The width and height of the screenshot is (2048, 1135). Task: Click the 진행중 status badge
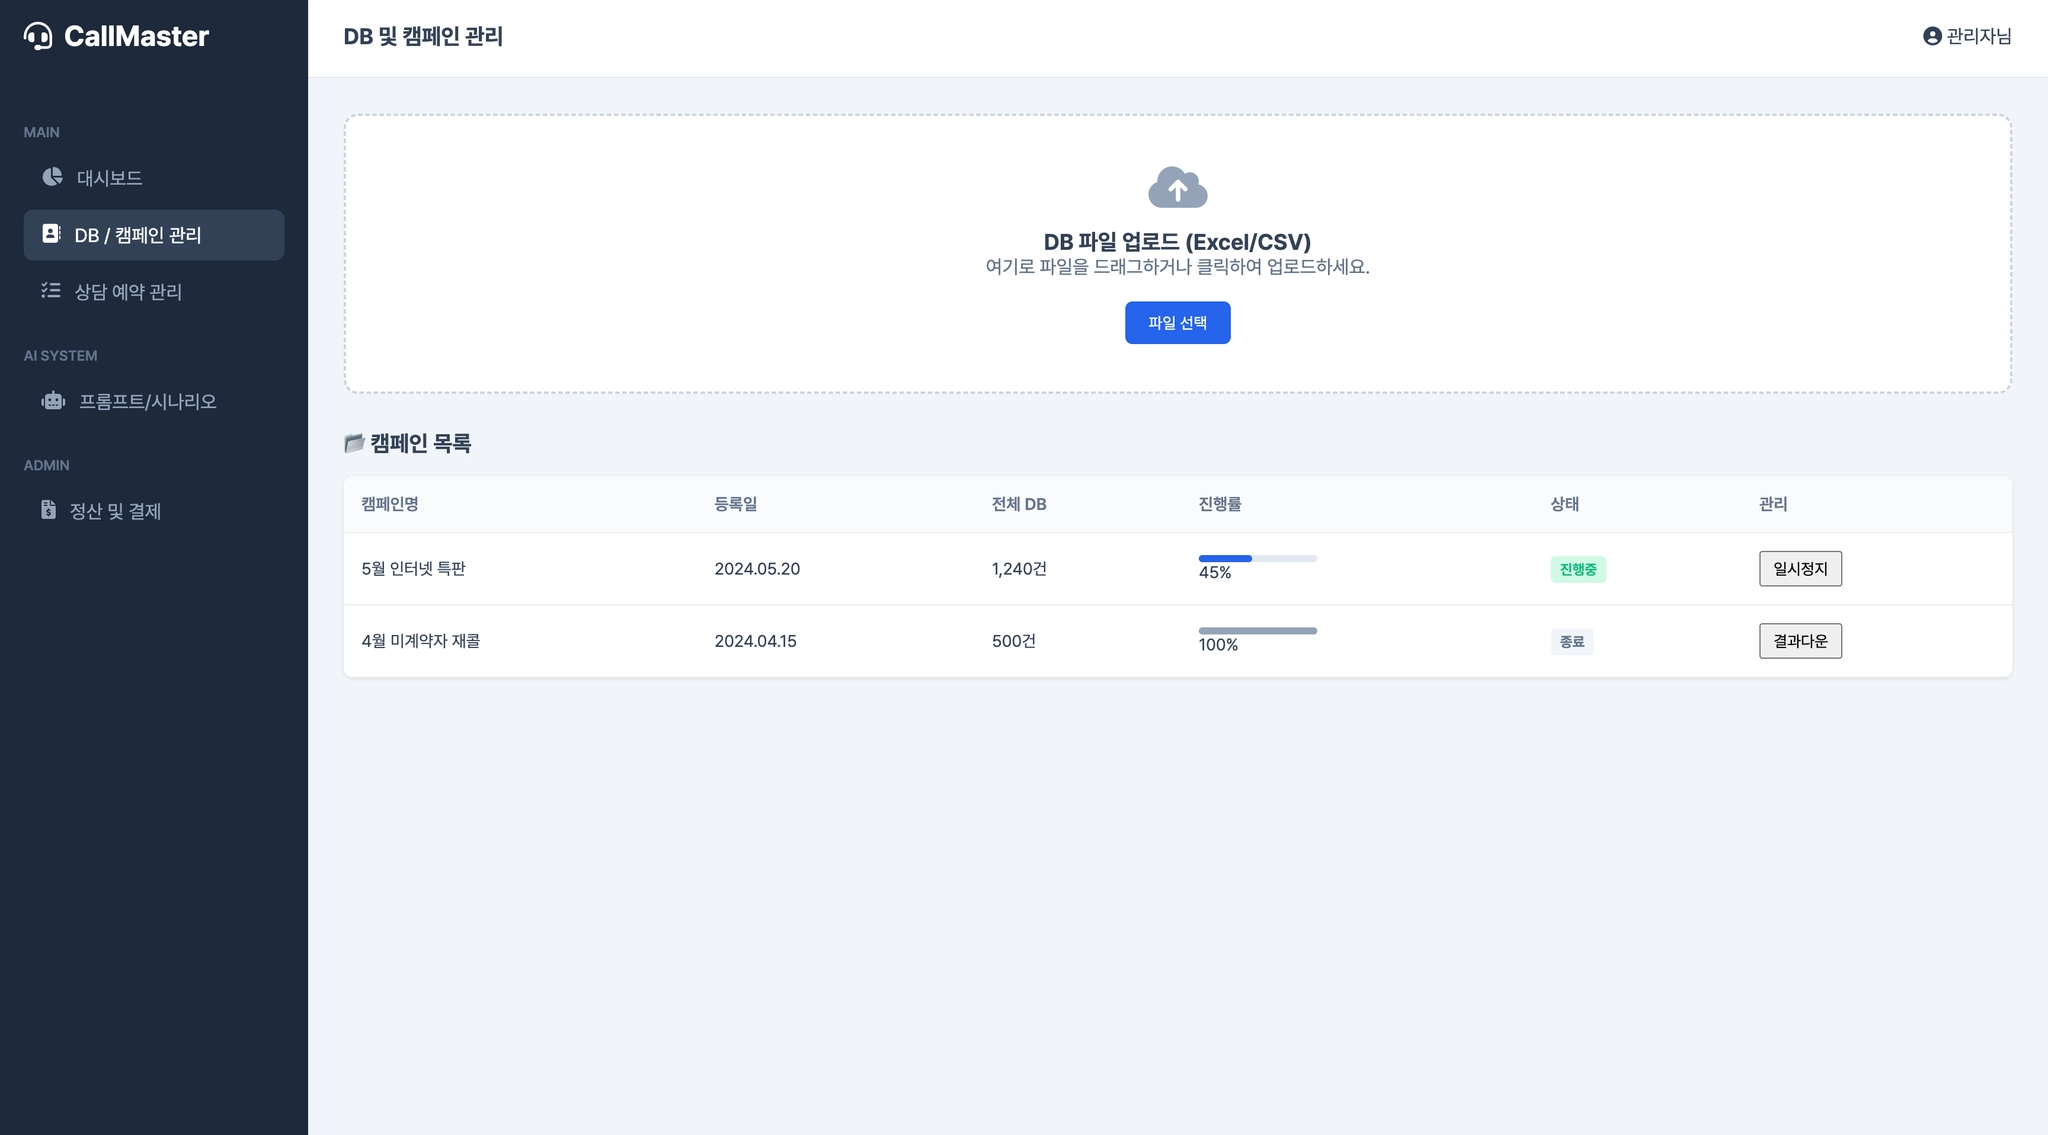(x=1577, y=570)
